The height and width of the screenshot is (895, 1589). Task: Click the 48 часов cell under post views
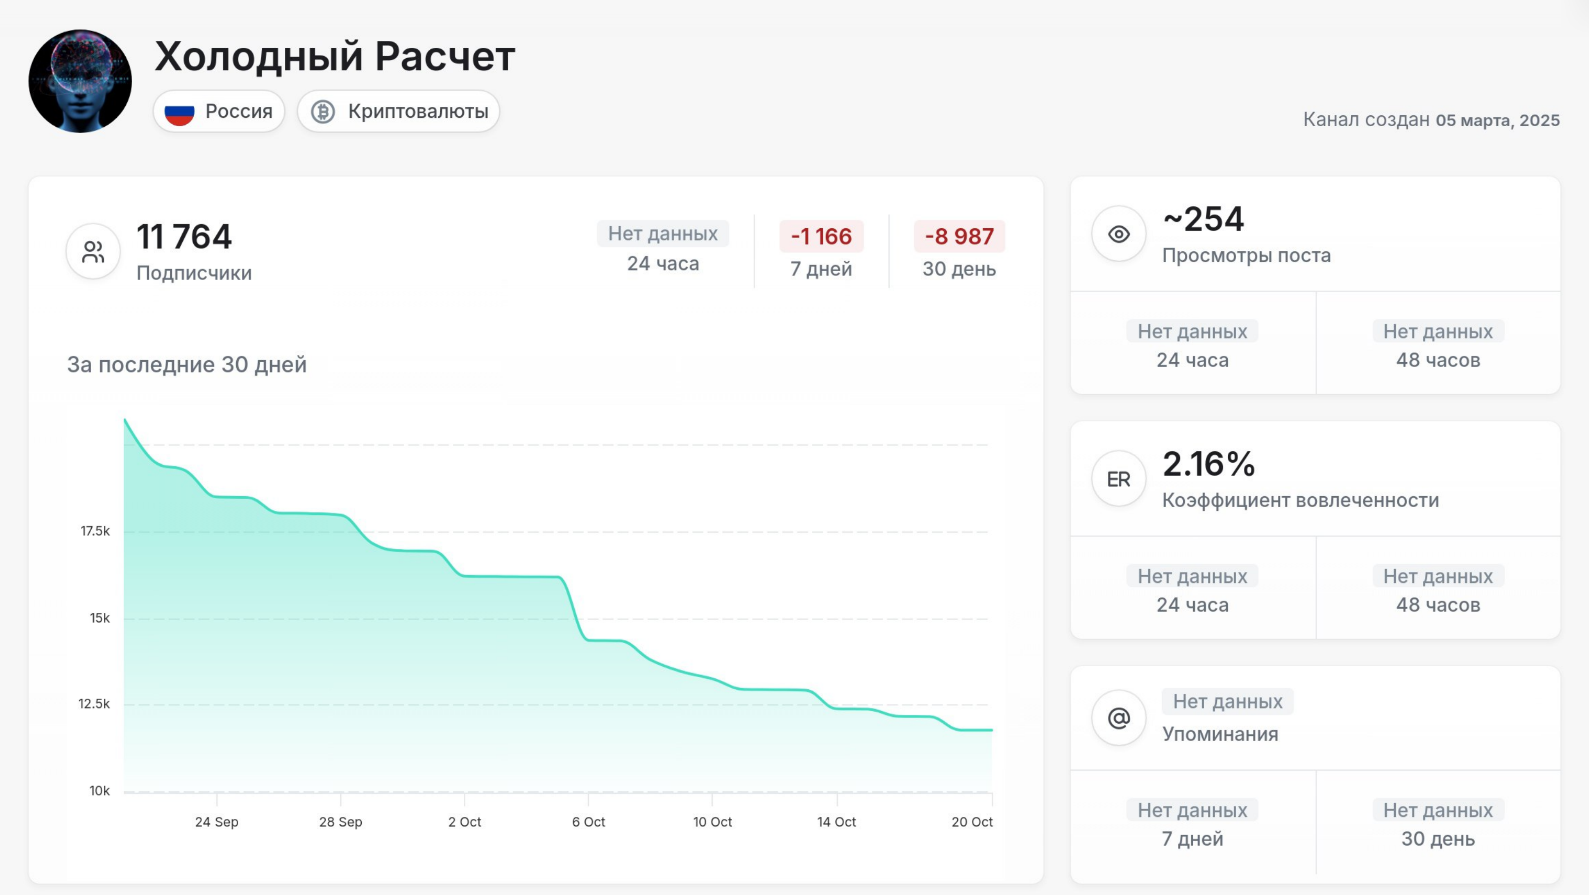[x=1437, y=345]
